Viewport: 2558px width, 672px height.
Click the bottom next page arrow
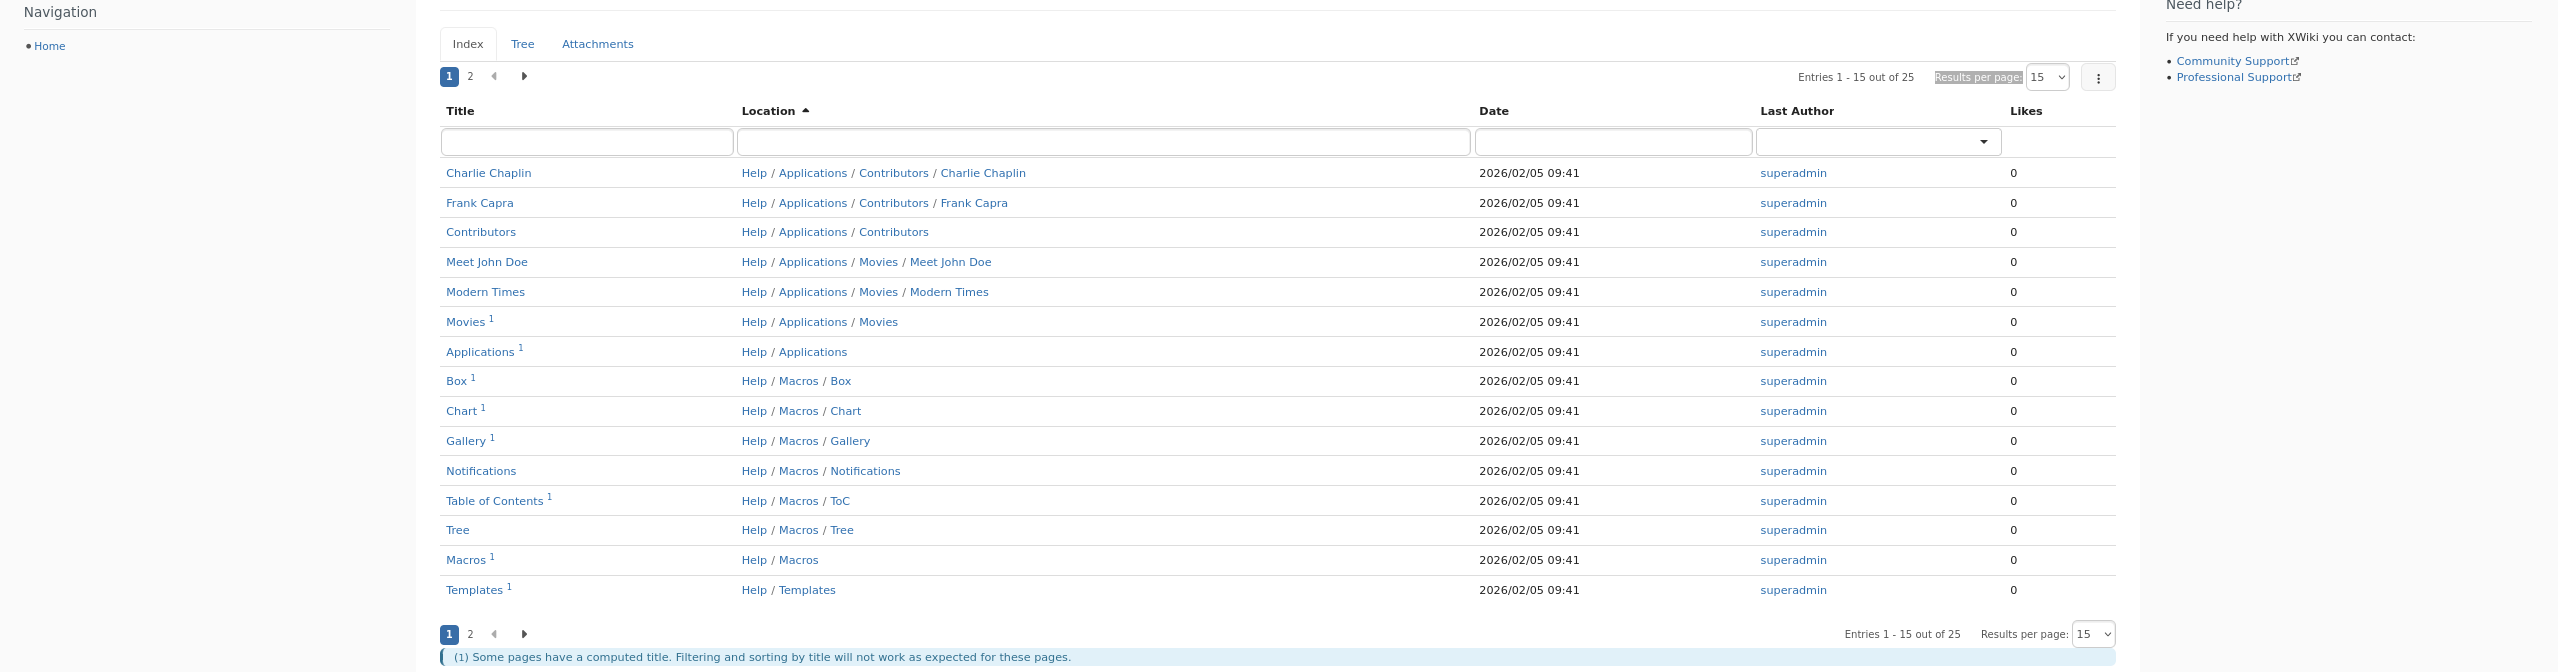tap(524, 634)
